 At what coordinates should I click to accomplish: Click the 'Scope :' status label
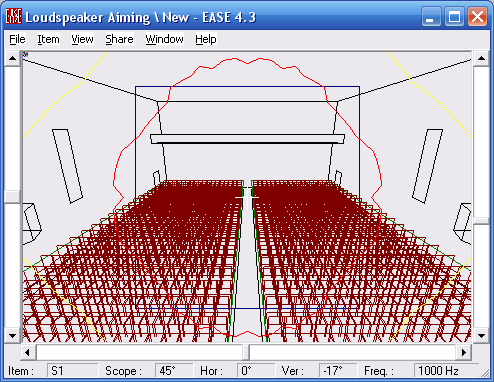tap(123, 371)
